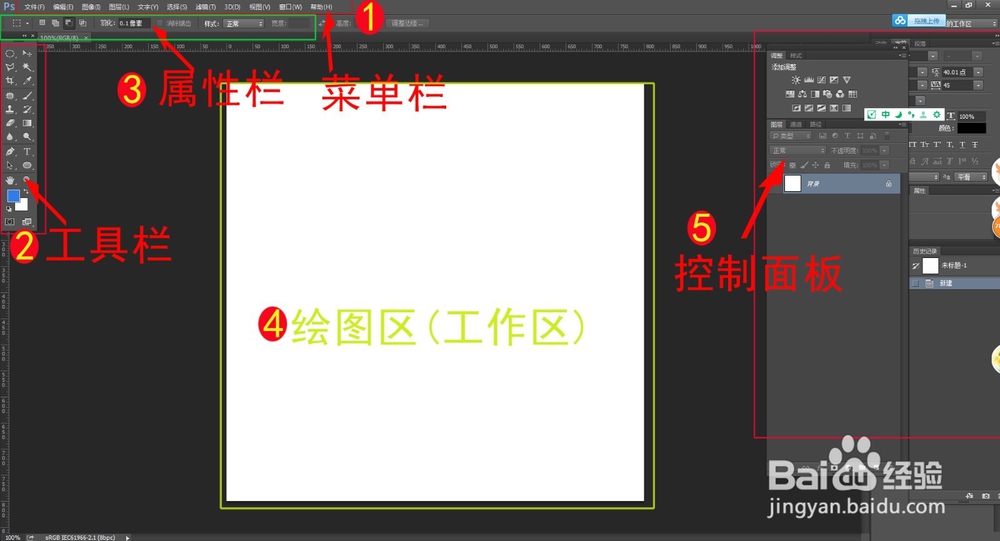Swap foreground and background colors
Screen dimensions: 1000x541
[x=26, y=191]
